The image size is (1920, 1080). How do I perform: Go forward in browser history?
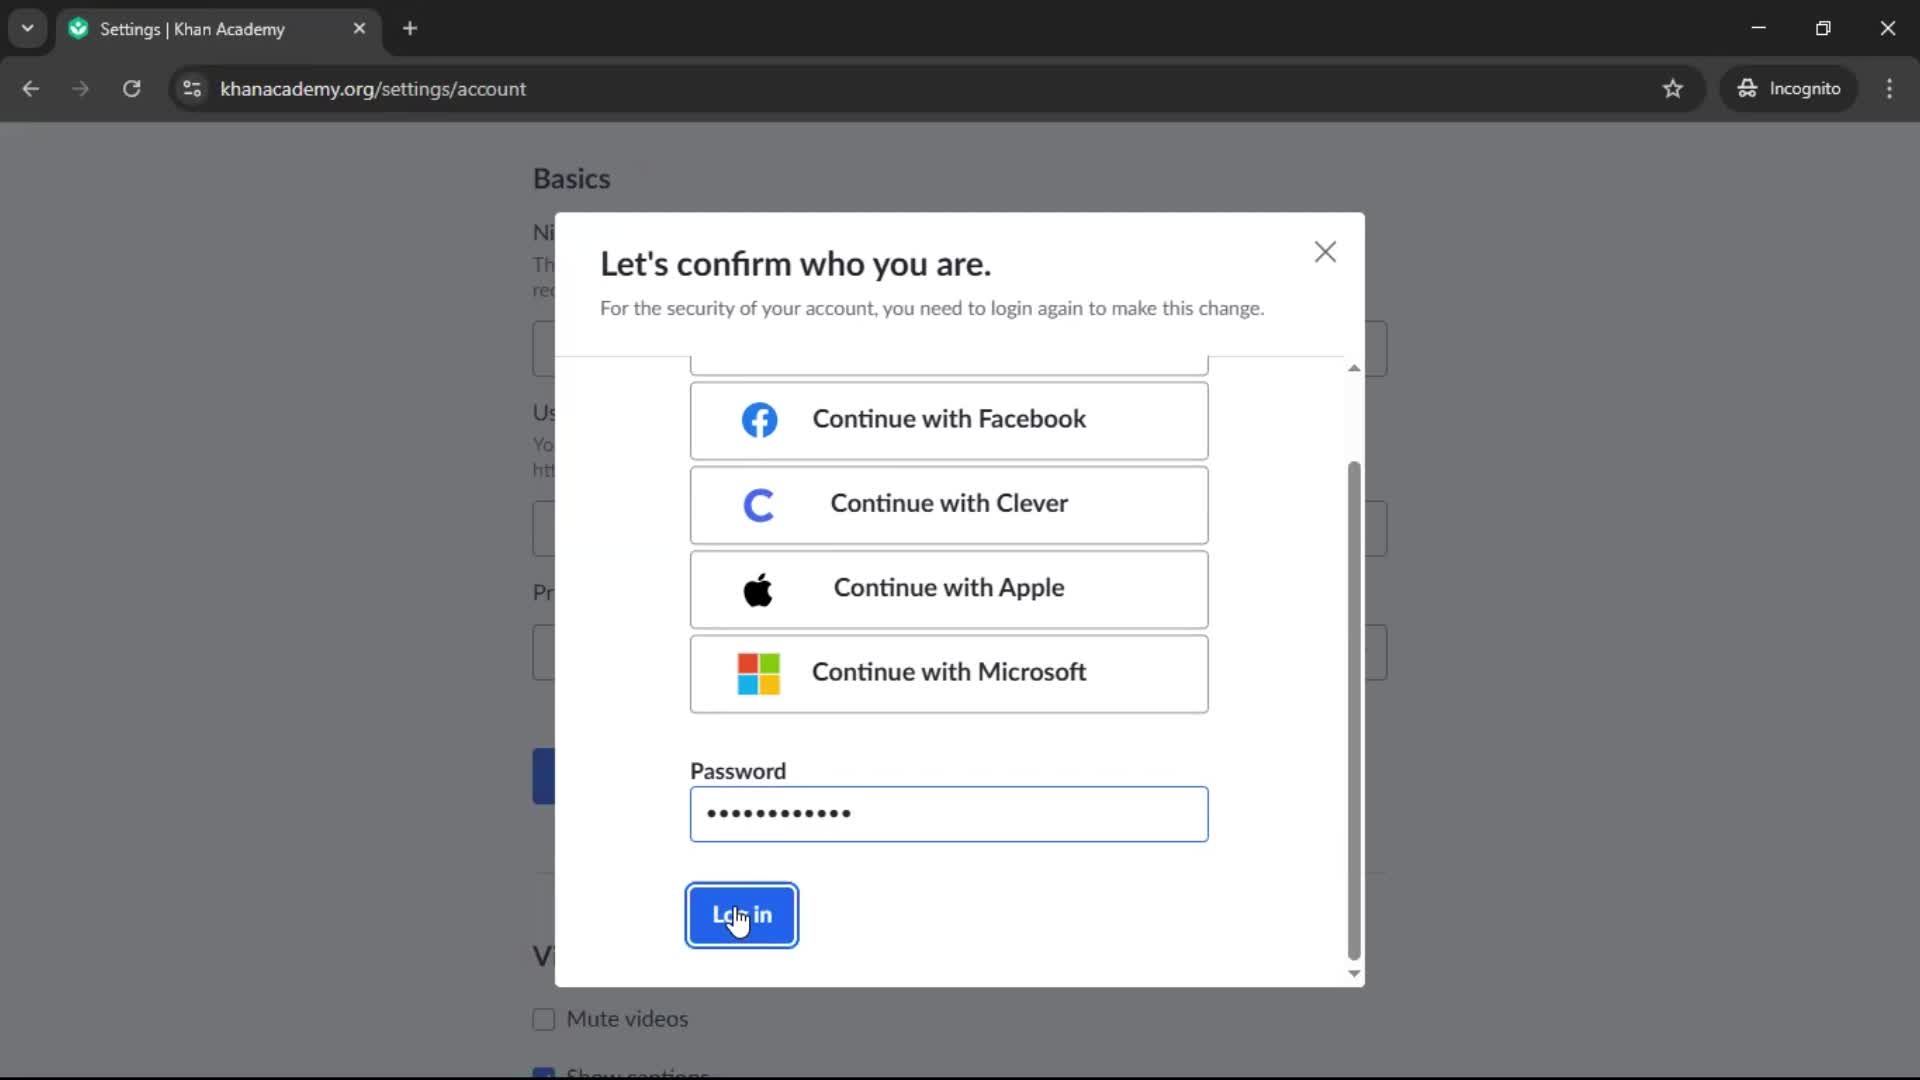81,89
